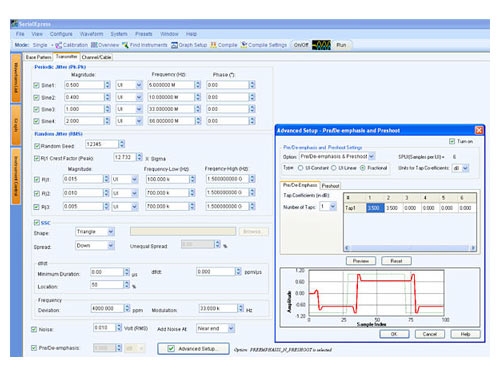
Task: Open the Number of Taps dropdown
Action: coord(333,207)
